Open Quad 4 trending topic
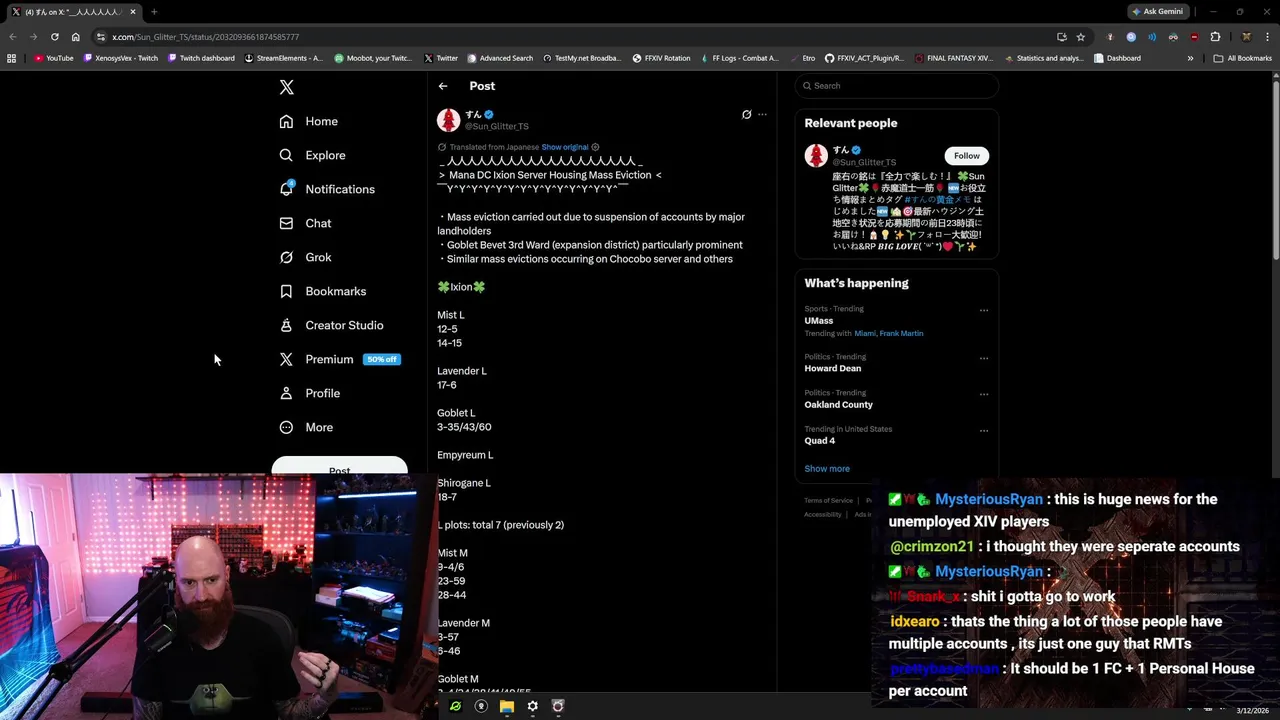Screen dimensions: 1280x720 pos(820,441)
